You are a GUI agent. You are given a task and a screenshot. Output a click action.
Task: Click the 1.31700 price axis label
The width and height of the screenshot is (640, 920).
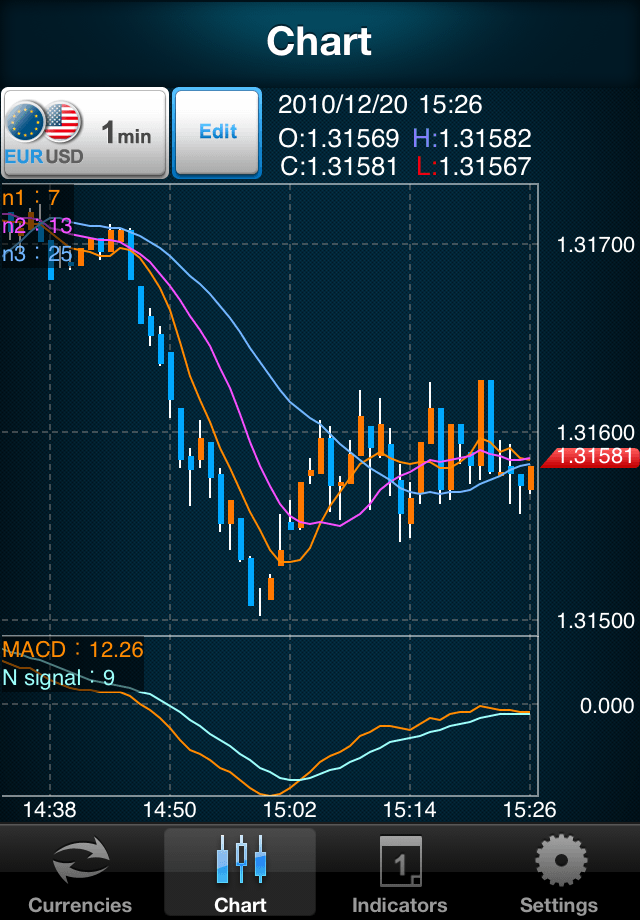[x=595, y=245]
